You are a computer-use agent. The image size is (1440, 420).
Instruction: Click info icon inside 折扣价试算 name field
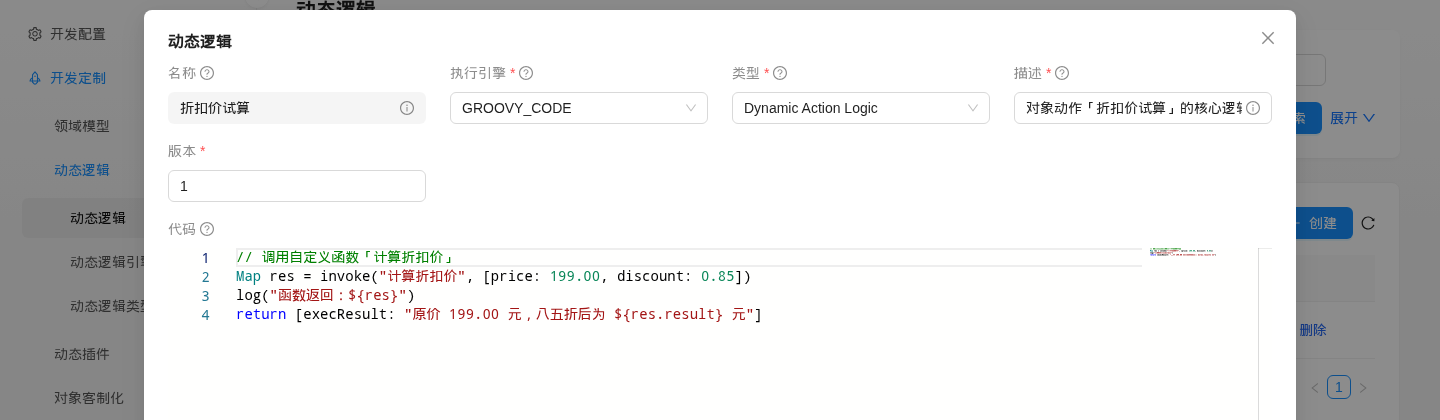click(x=407, y=108)
